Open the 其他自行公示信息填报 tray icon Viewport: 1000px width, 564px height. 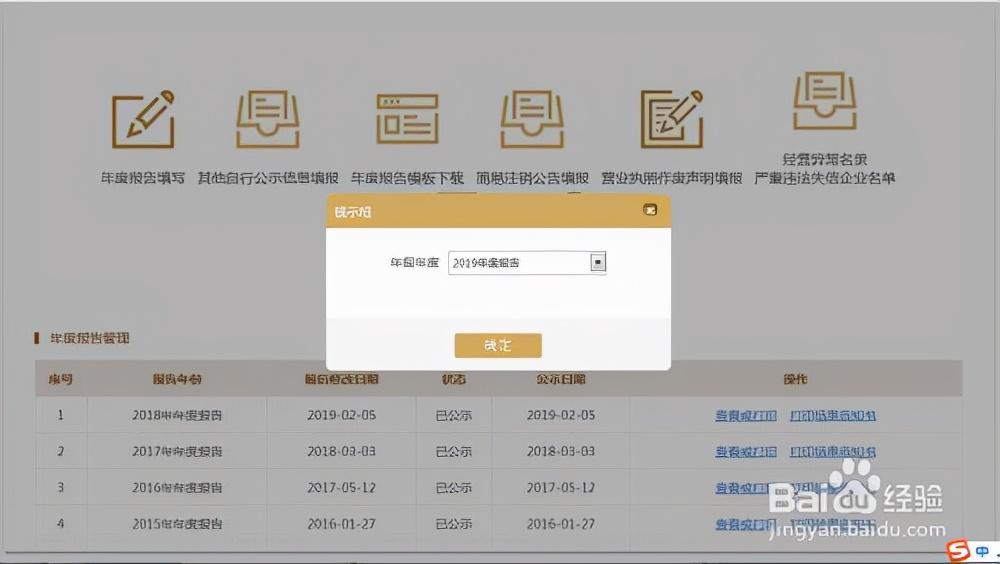click(268, 119)
